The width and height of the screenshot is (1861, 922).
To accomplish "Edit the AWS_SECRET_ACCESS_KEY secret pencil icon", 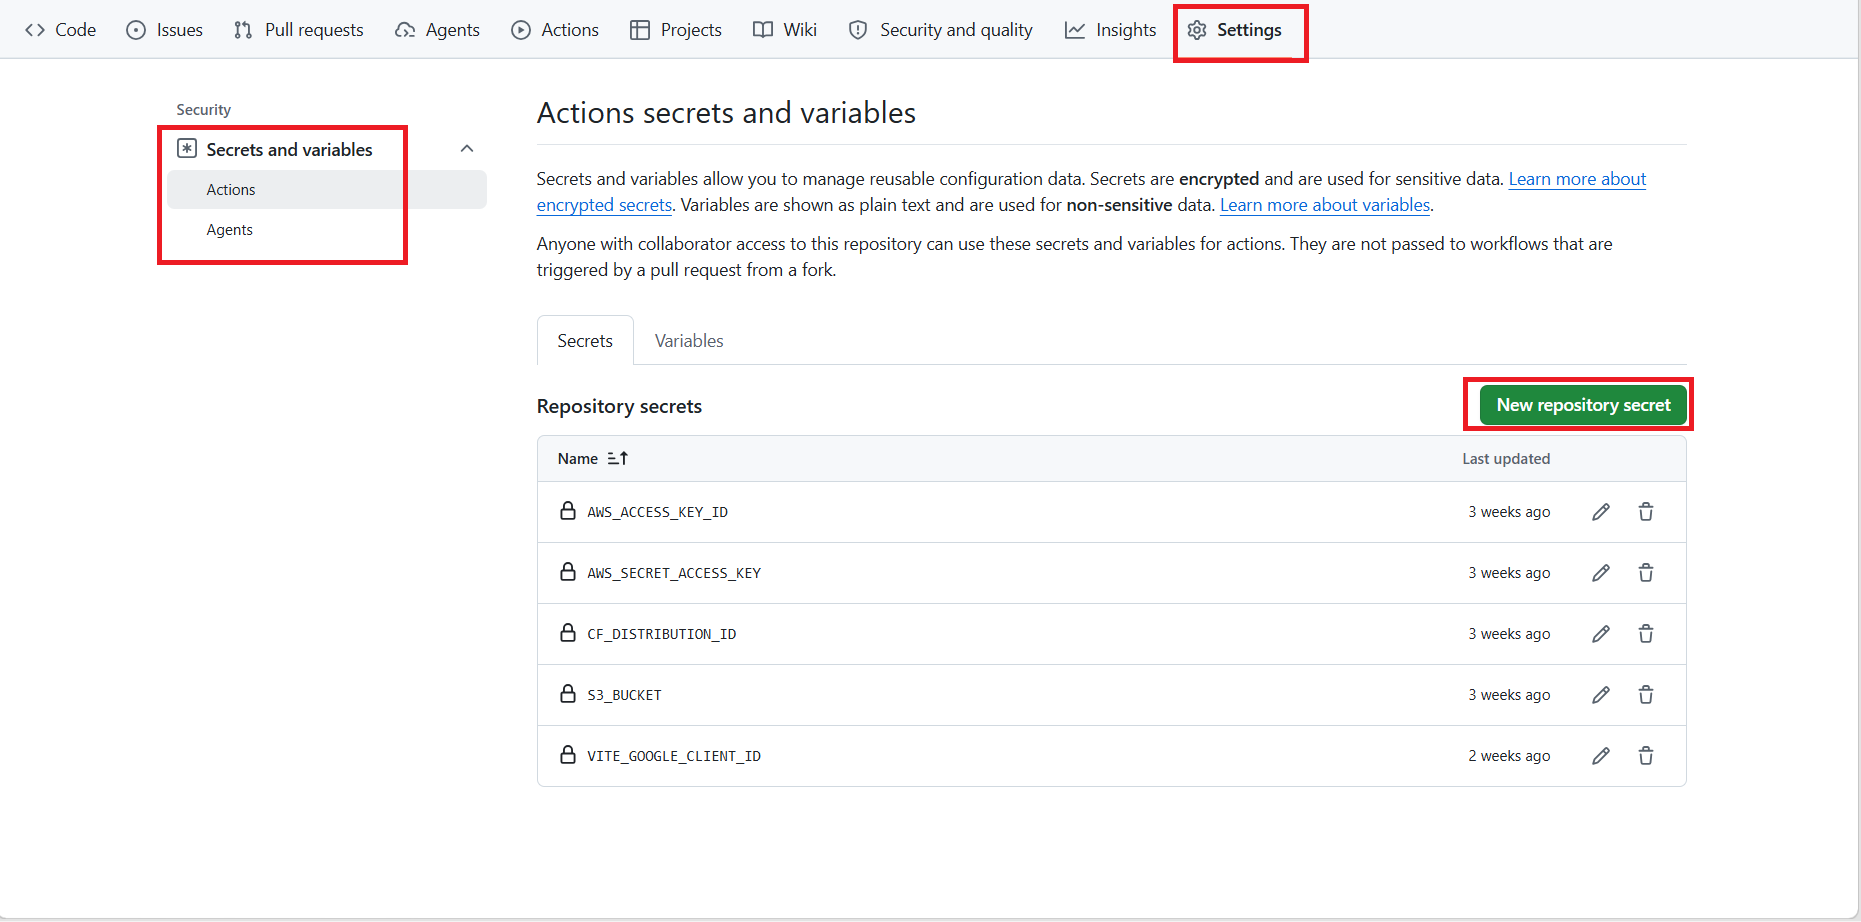I will (x=1601, y=573).
